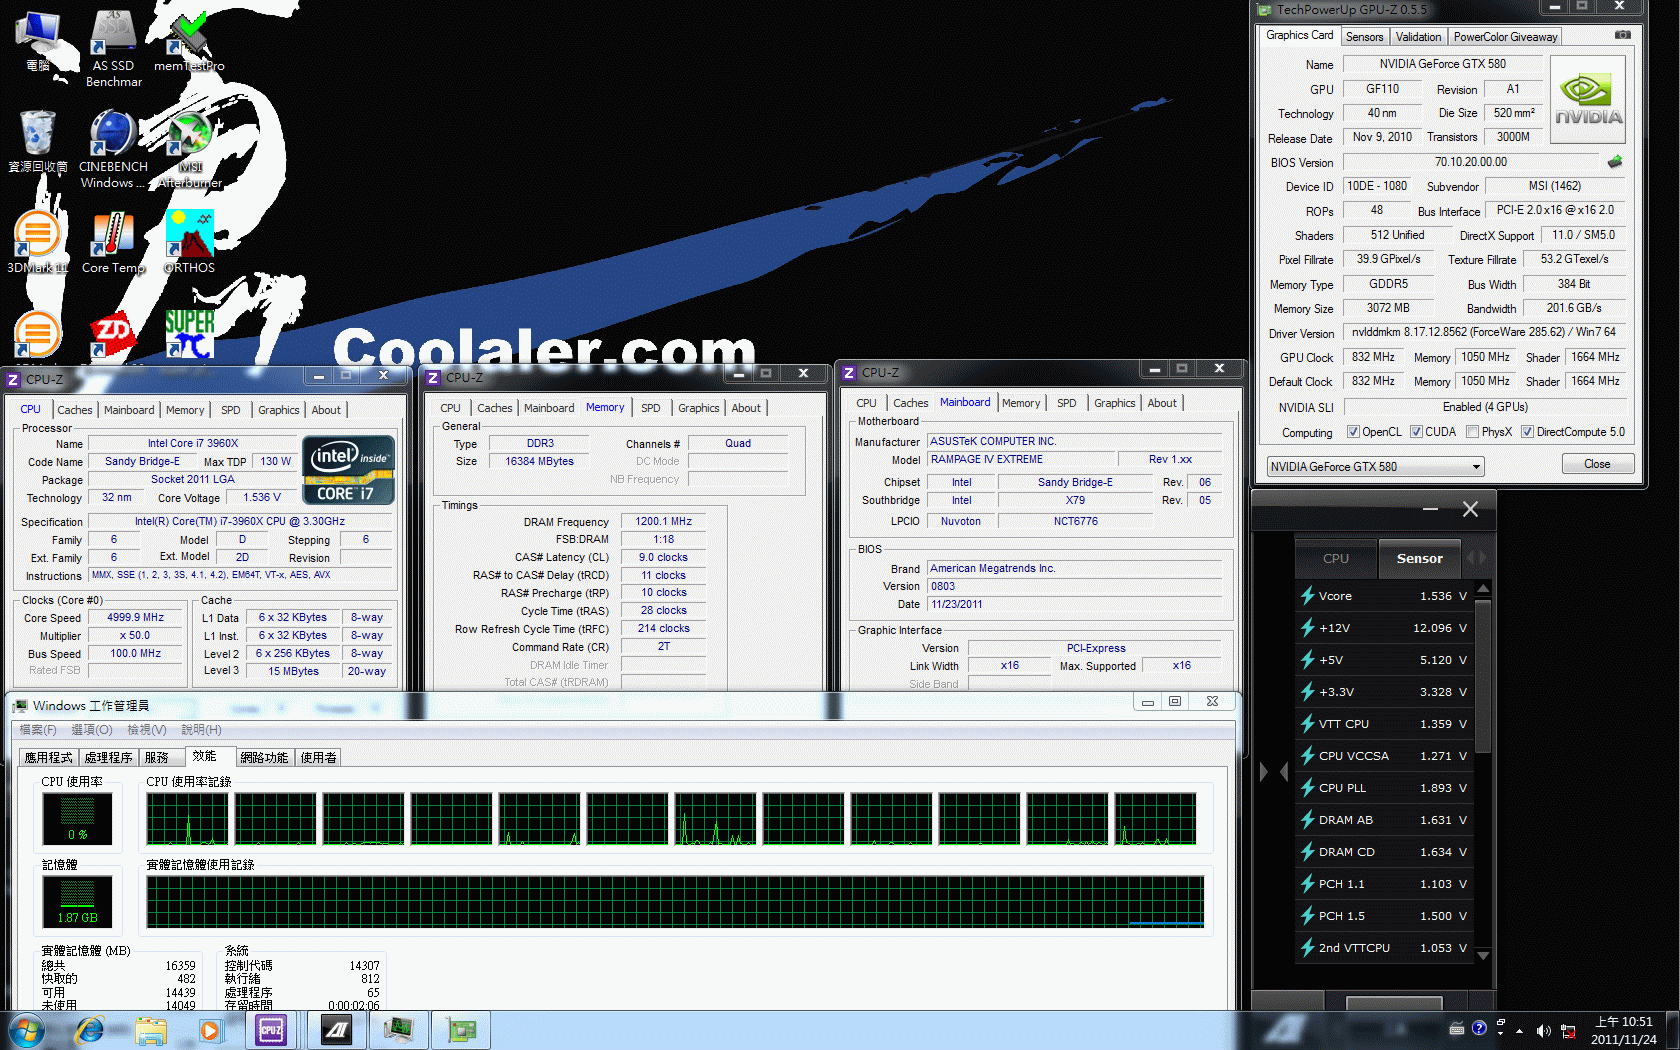Open the 資源回收筒 Recycle Bin desktop icon

pyautogui.click(x=38, y=140)
